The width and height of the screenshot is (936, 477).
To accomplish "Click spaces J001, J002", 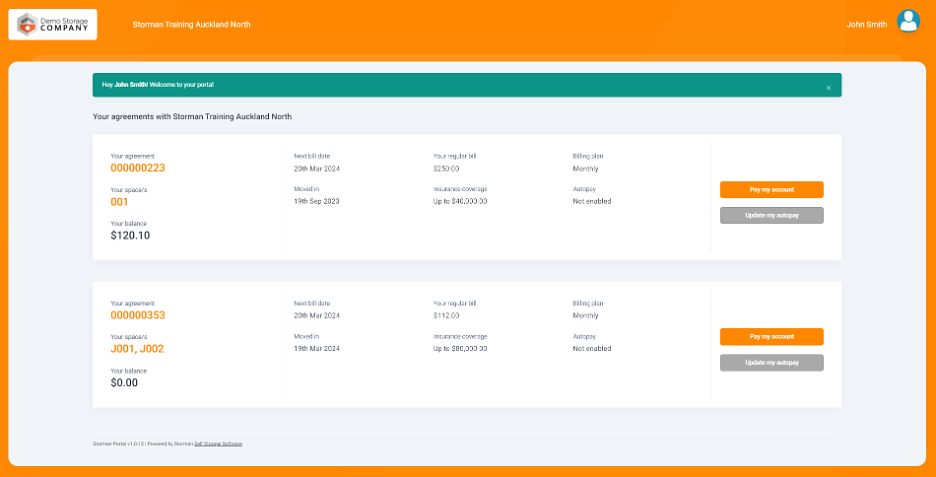I will (x=137, y=349).
